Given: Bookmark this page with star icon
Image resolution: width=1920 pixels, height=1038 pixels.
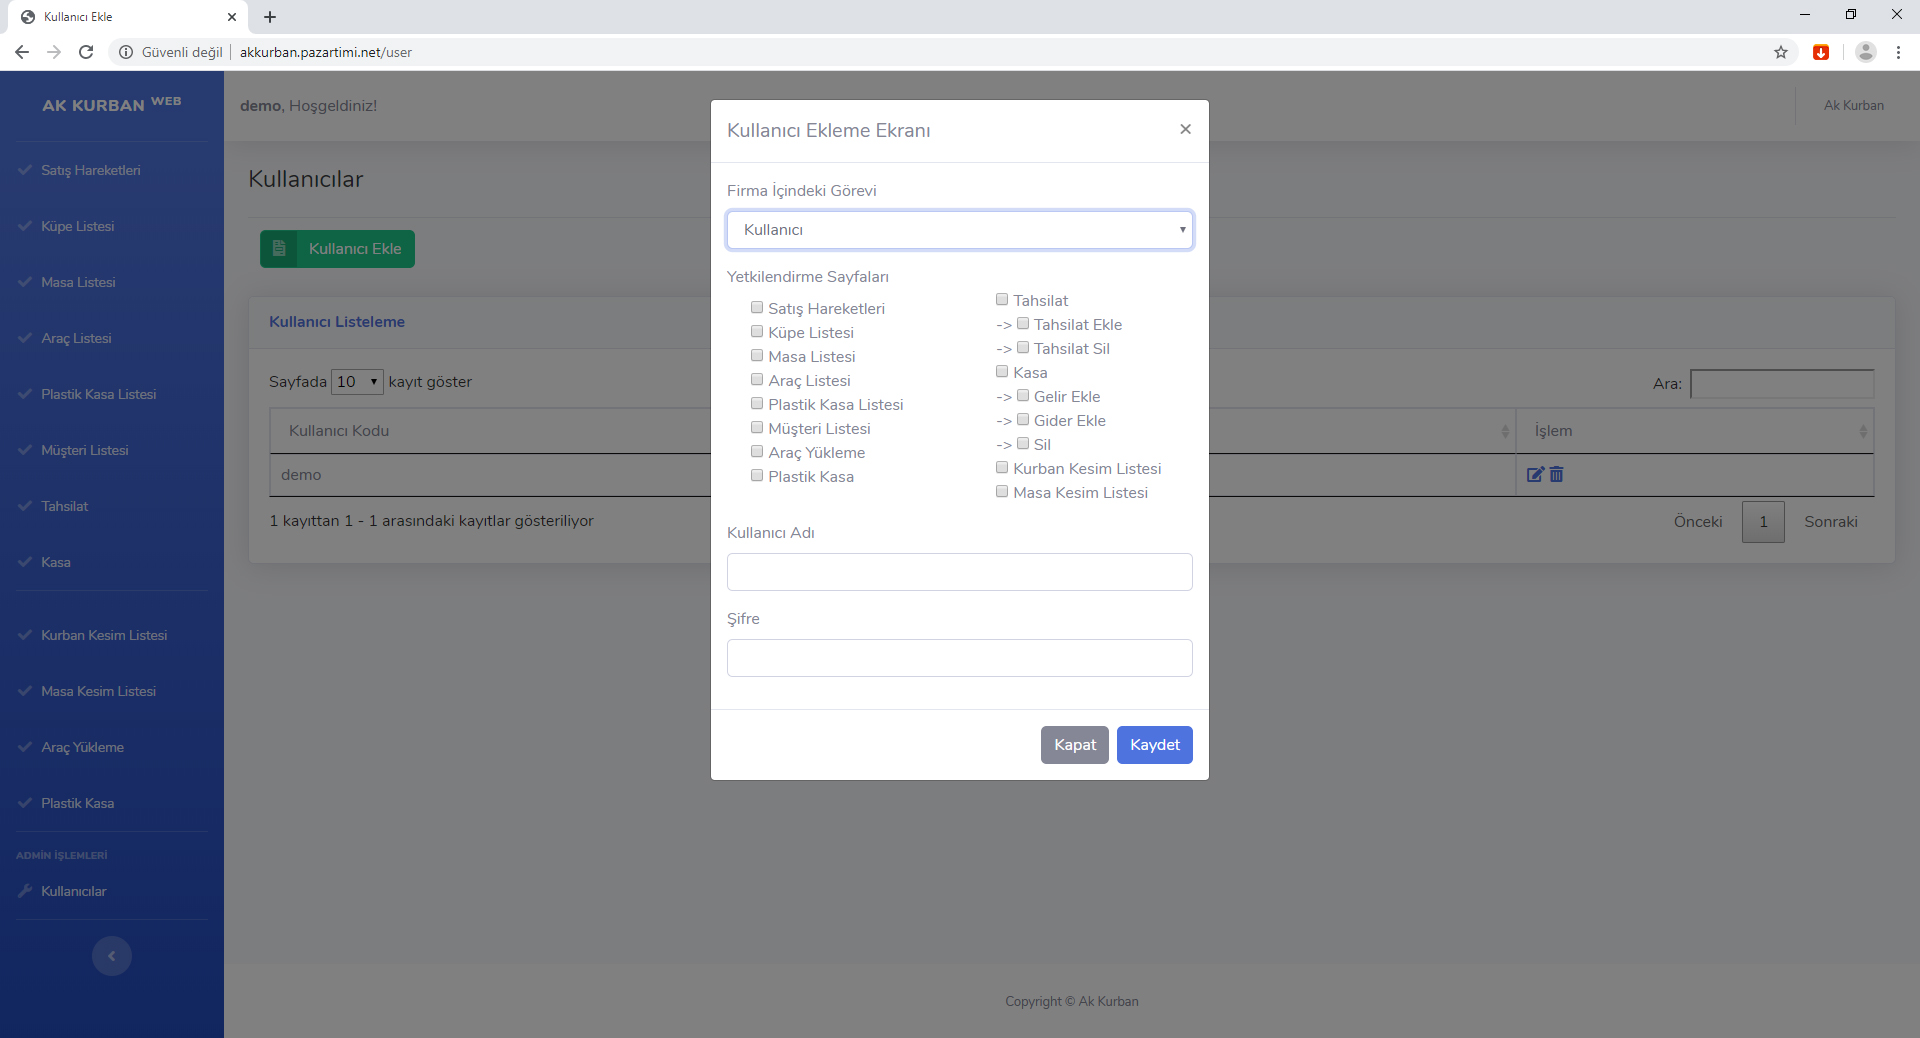Looking at the screenshot, I should click(1781, 52).
